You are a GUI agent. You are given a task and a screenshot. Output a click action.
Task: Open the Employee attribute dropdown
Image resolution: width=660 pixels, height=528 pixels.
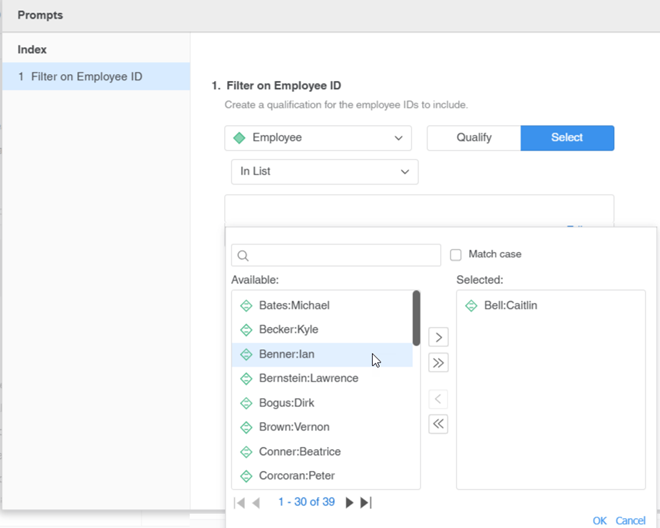pos(319,138)
